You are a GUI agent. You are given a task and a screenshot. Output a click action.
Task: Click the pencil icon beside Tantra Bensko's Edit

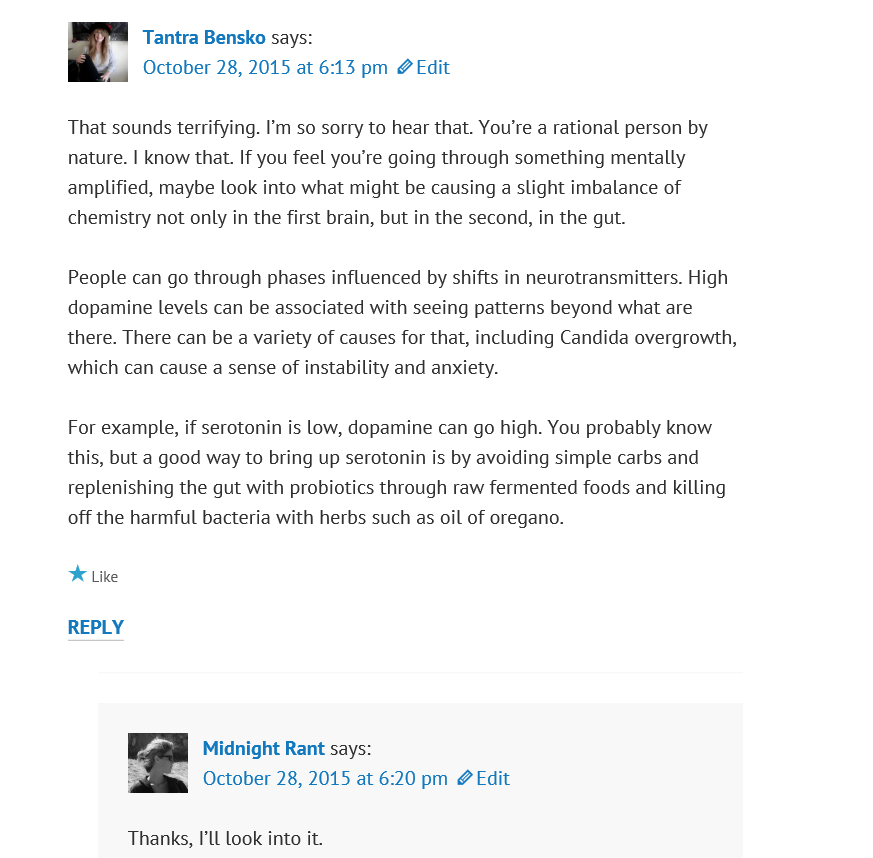(404, 67)
